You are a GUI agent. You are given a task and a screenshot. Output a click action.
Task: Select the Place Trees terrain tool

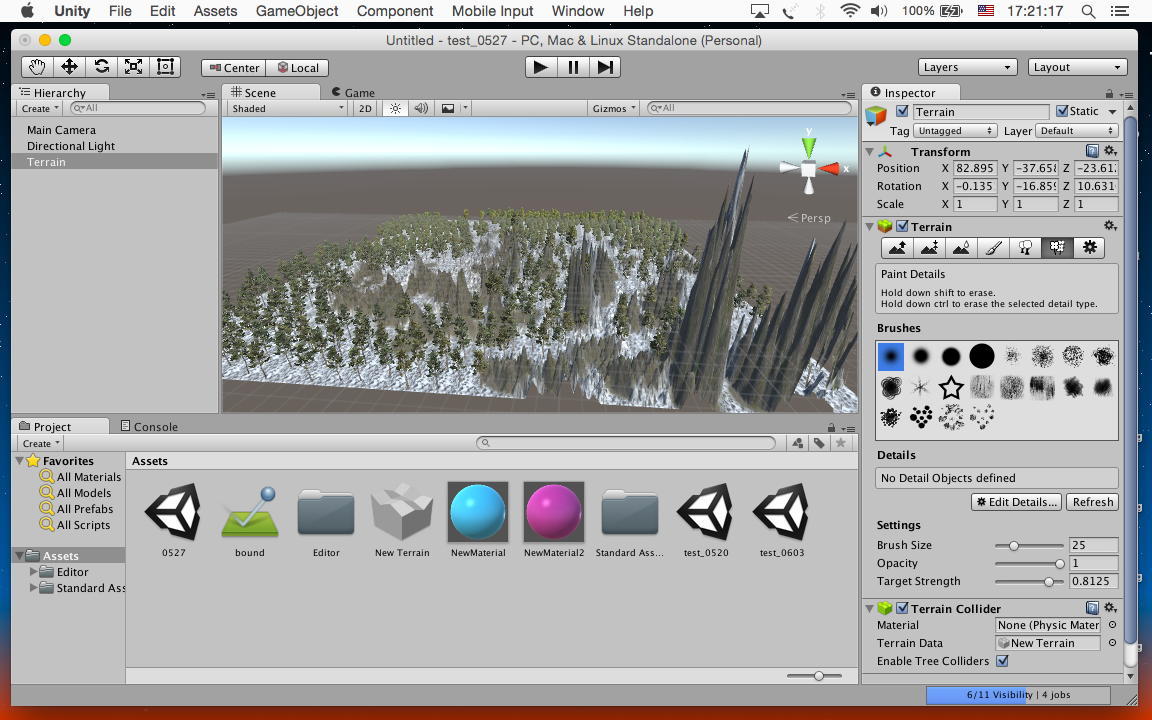coord(1025,247)
